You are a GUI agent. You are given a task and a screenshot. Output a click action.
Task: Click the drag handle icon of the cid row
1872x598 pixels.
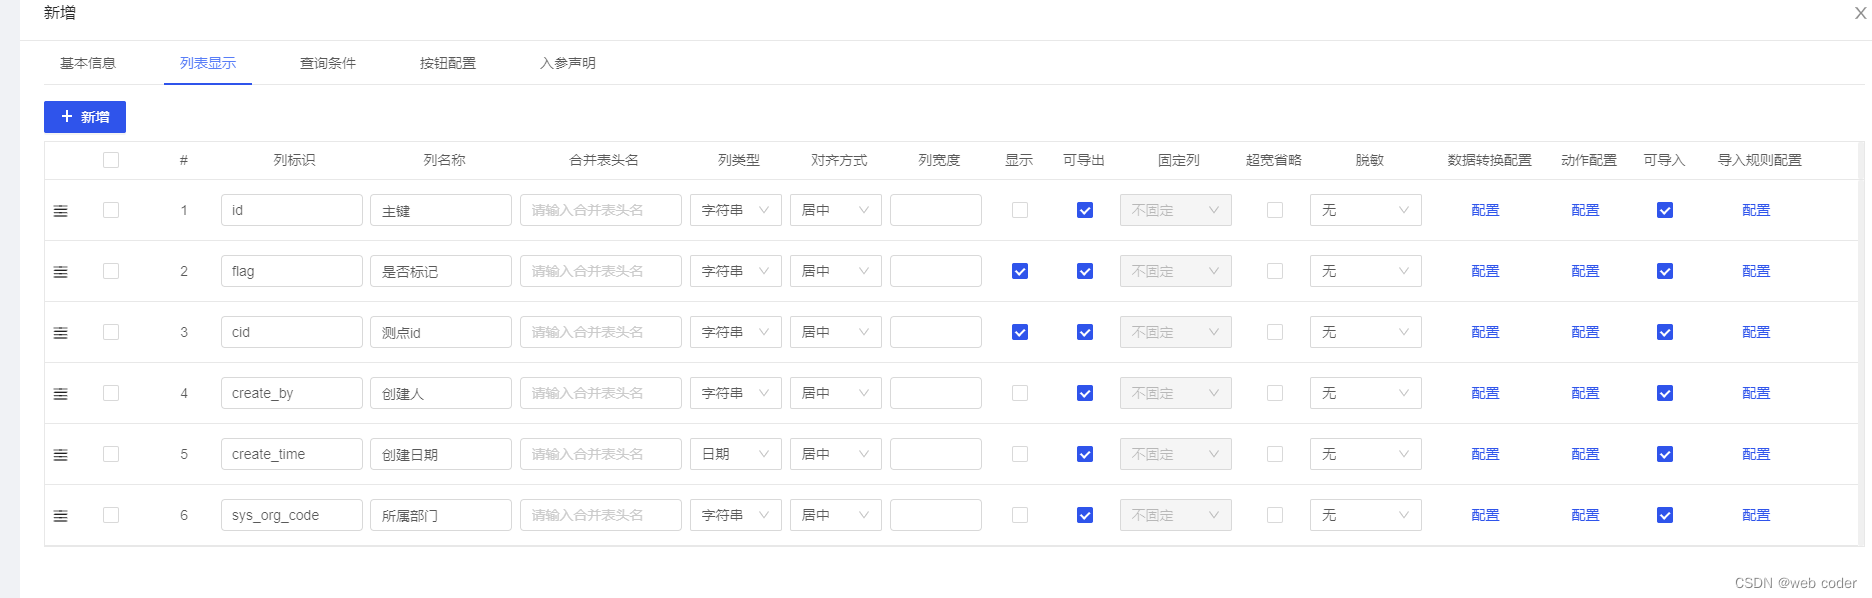tap(61, 333)
